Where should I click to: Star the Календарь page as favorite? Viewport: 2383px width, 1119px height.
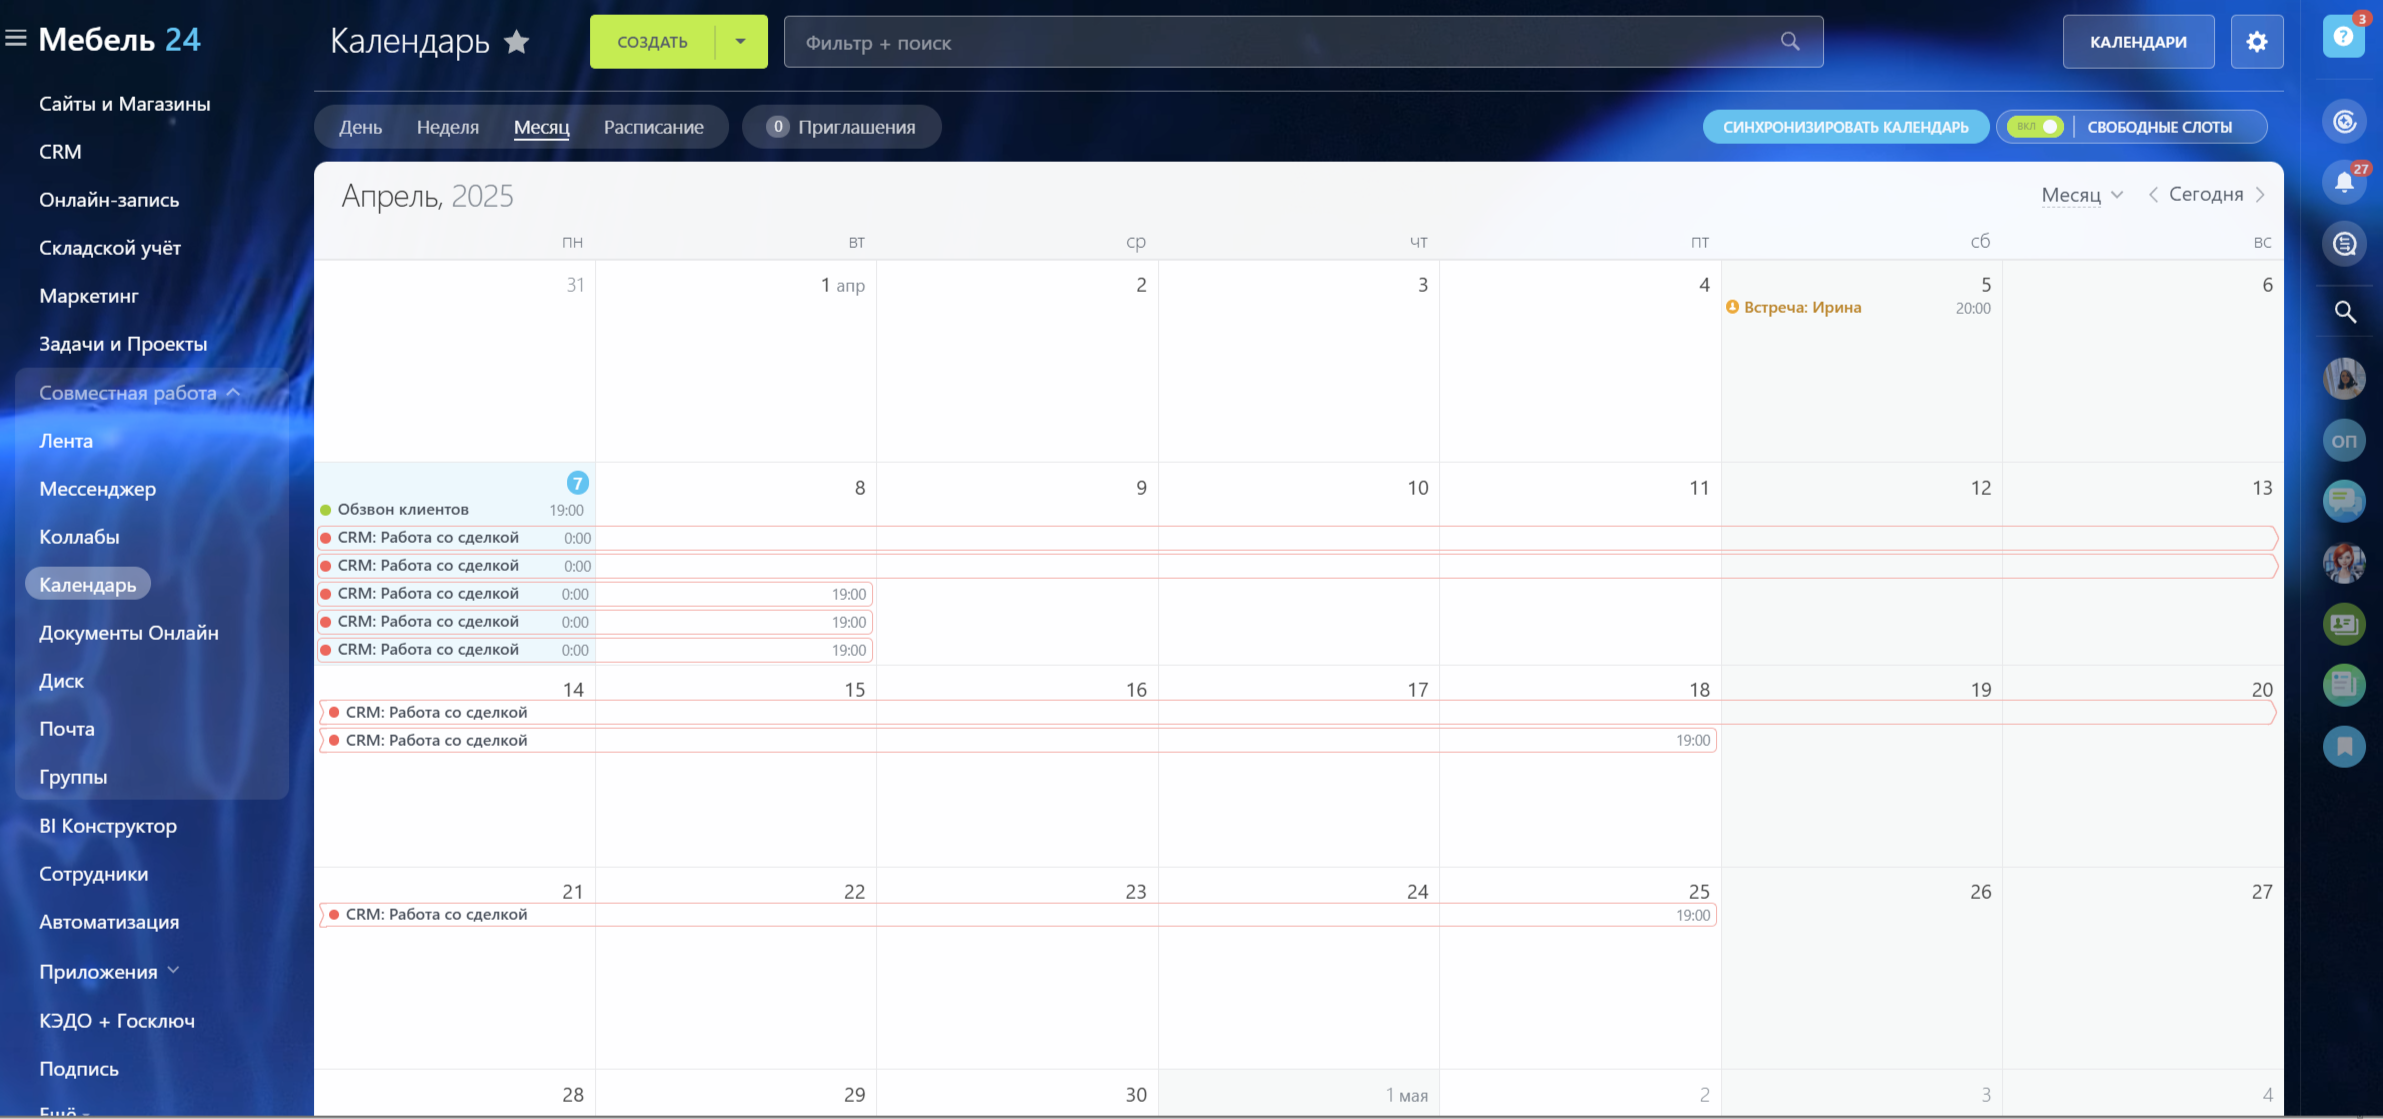pyautogui.click(x=516, y=42)
